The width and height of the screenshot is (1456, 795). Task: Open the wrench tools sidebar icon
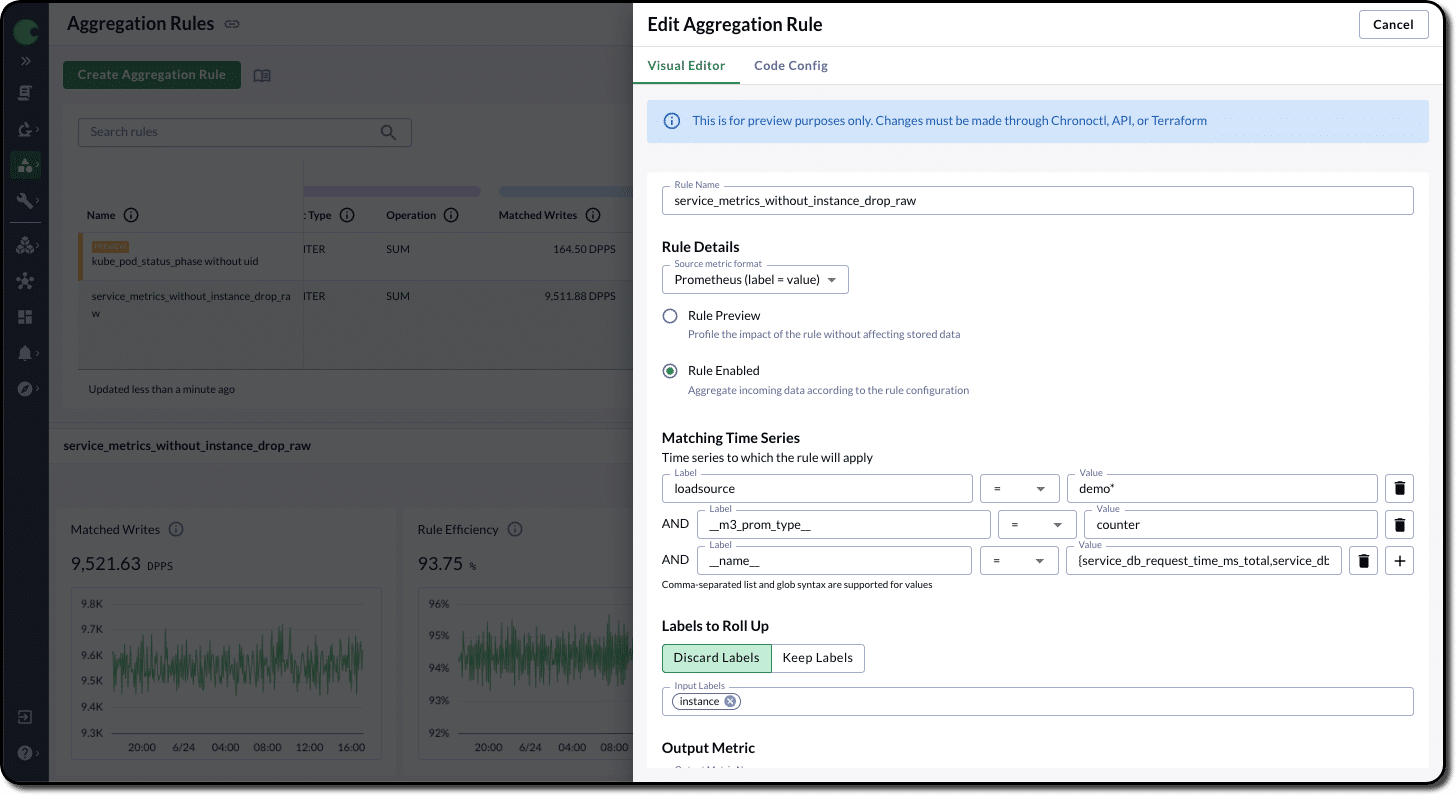point(25,201)
